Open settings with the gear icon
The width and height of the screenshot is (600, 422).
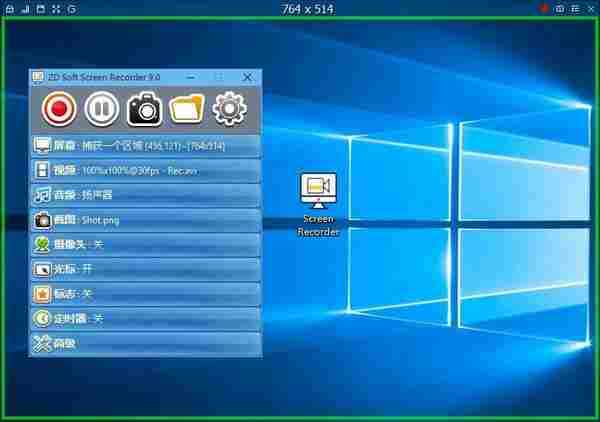coord(230,107)
